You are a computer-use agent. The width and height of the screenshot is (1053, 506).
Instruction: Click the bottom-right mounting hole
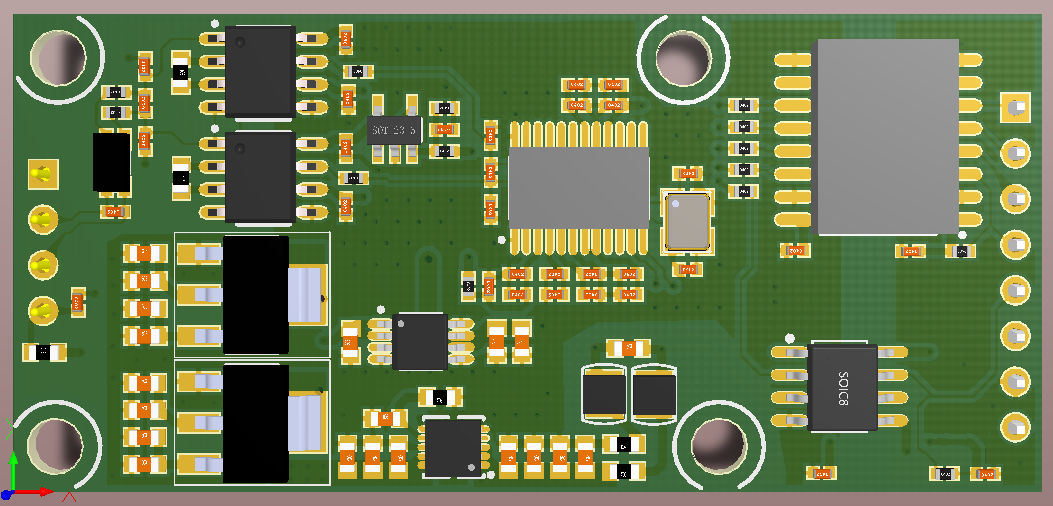coord(719,446)
